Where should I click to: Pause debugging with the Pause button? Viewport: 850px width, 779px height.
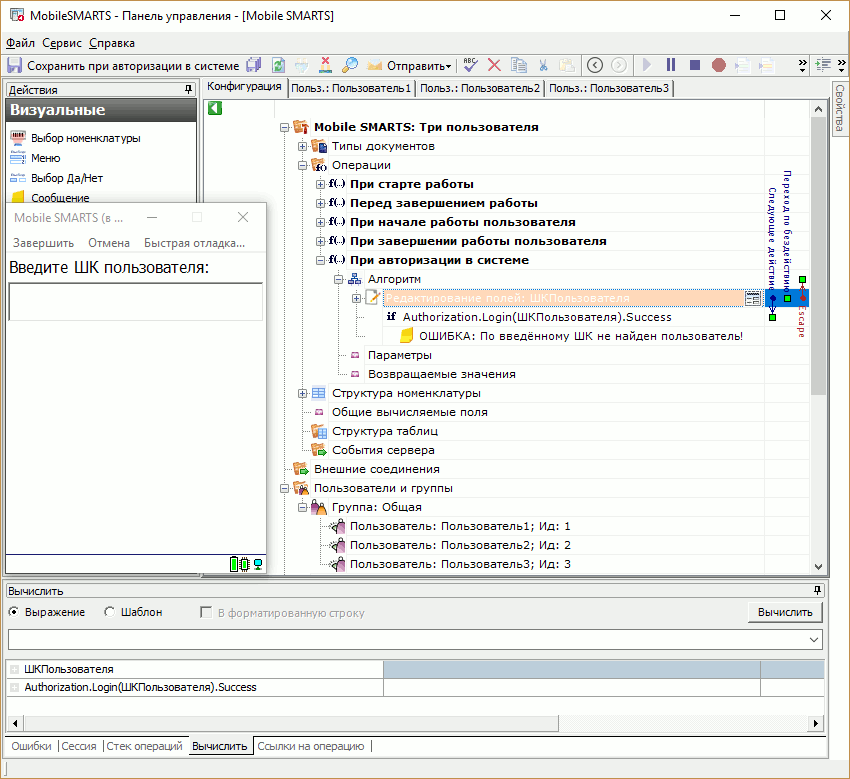tap(671, 66)
